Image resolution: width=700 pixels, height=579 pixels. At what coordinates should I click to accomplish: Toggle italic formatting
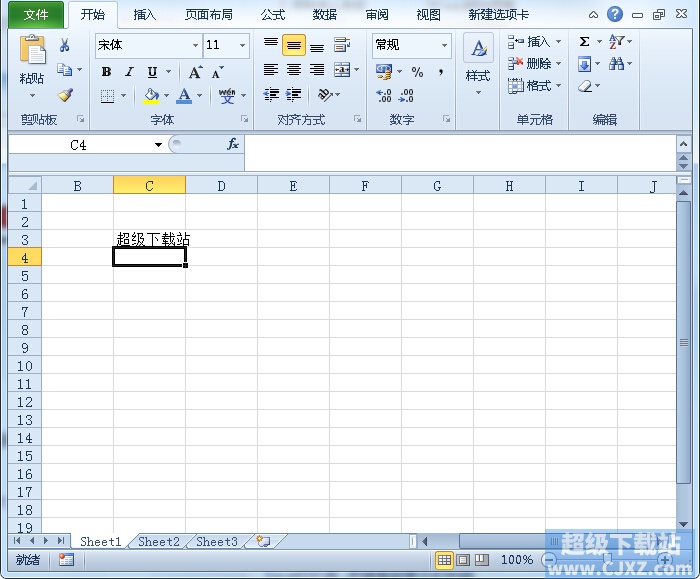(x=129, y=72)
